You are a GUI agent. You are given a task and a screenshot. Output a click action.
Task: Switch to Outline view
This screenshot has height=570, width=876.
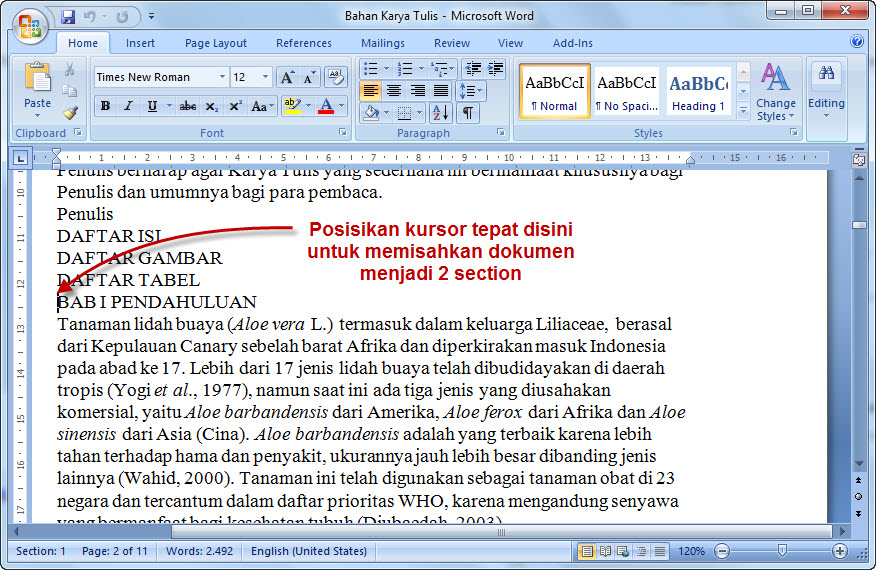point(641,552)
